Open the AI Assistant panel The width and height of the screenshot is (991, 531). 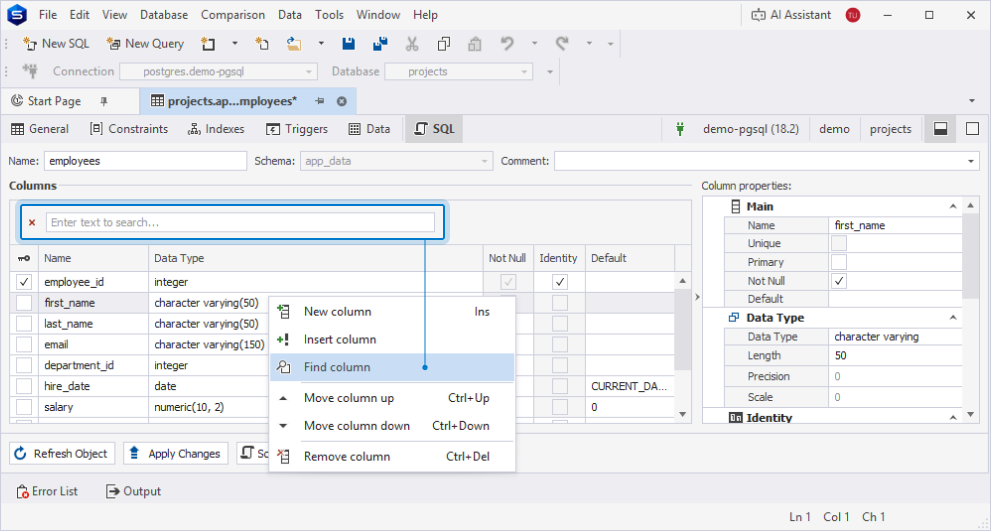[x=791, y=15]
